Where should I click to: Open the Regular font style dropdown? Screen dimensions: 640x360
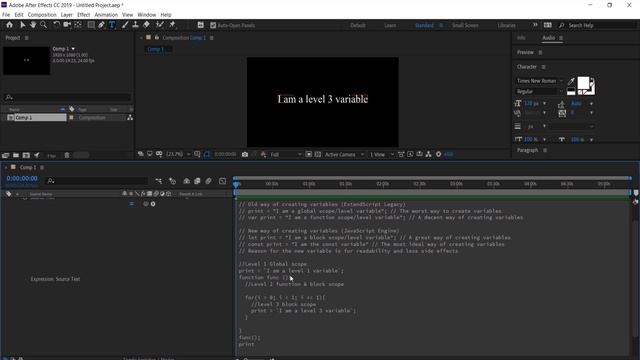point(540,91)
